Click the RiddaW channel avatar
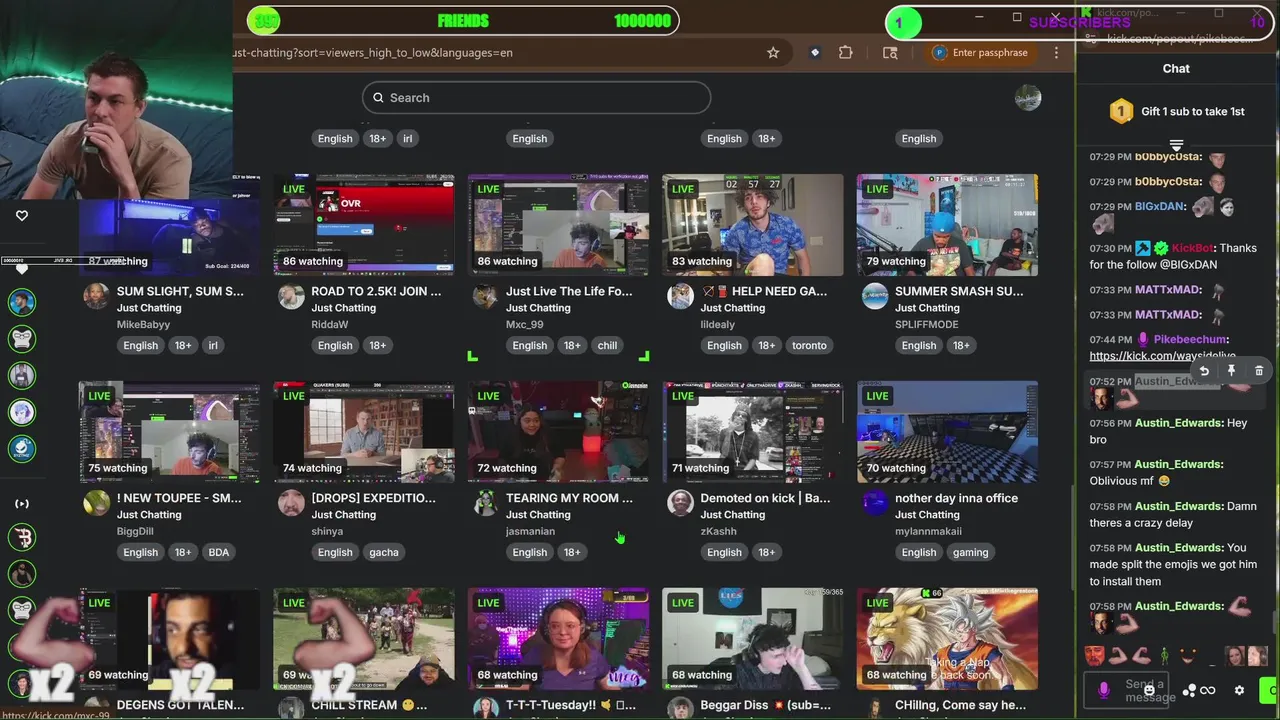 point(291,296)
